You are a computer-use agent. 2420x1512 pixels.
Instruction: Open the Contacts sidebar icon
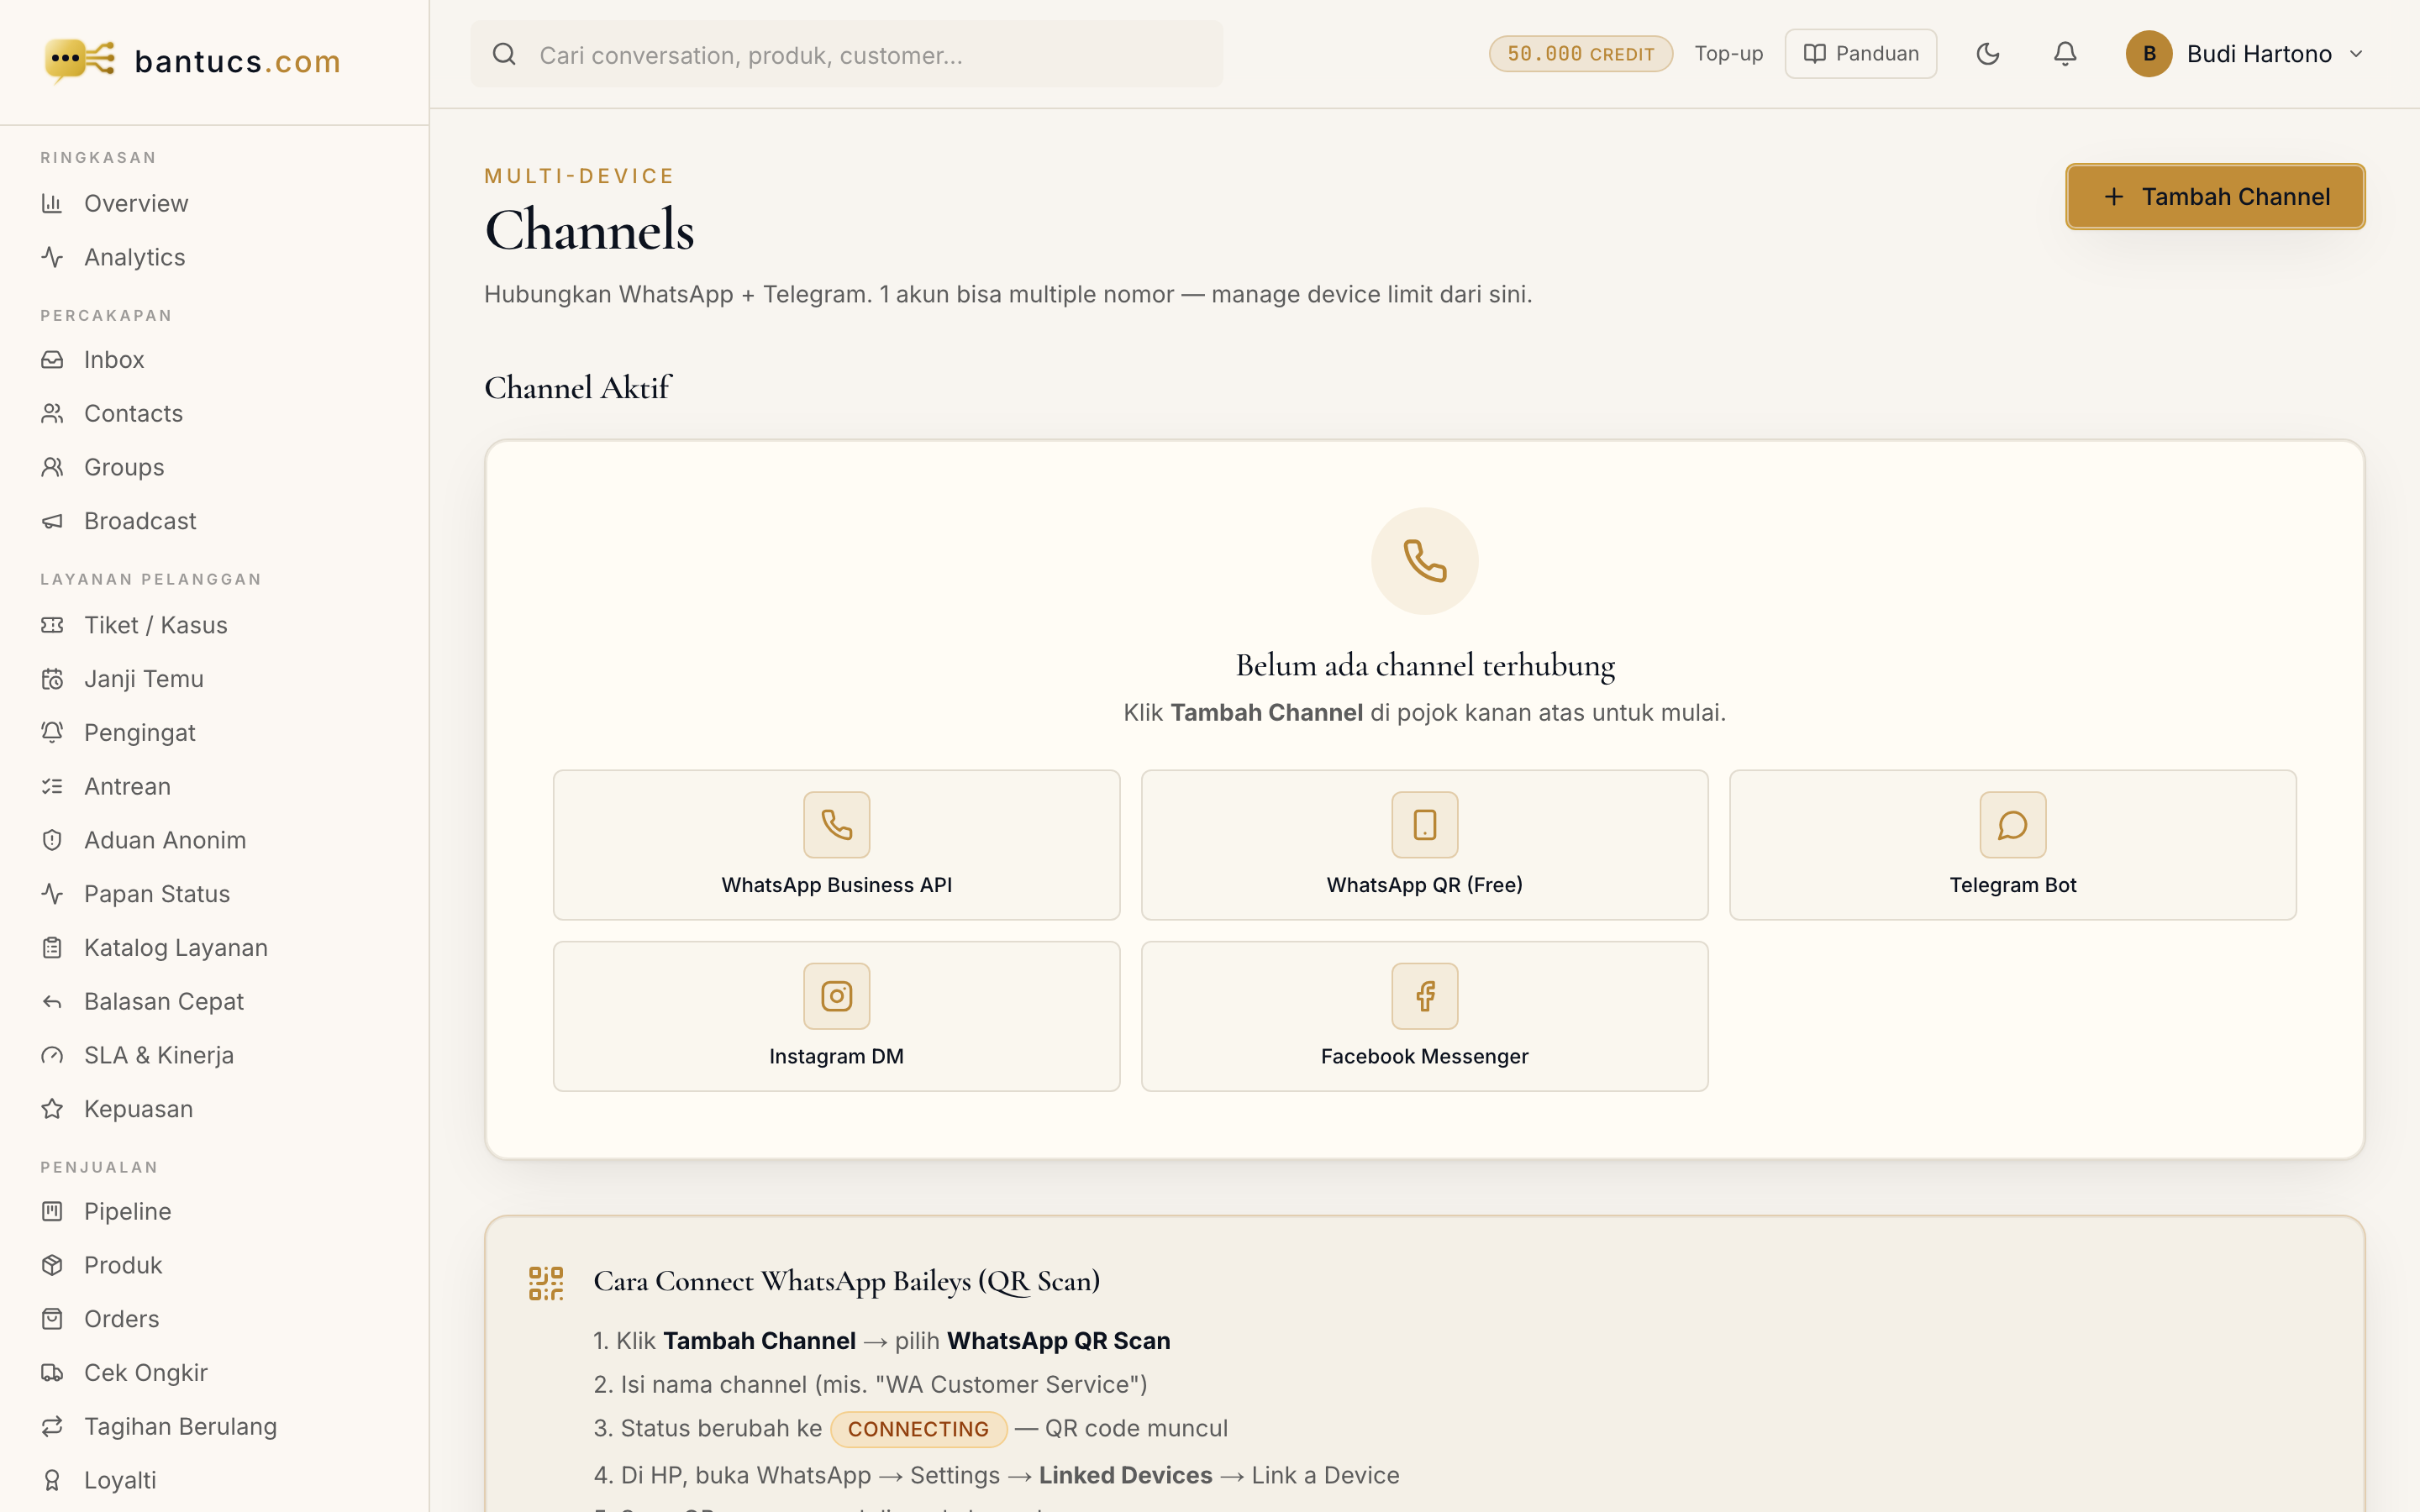[52, 413]
